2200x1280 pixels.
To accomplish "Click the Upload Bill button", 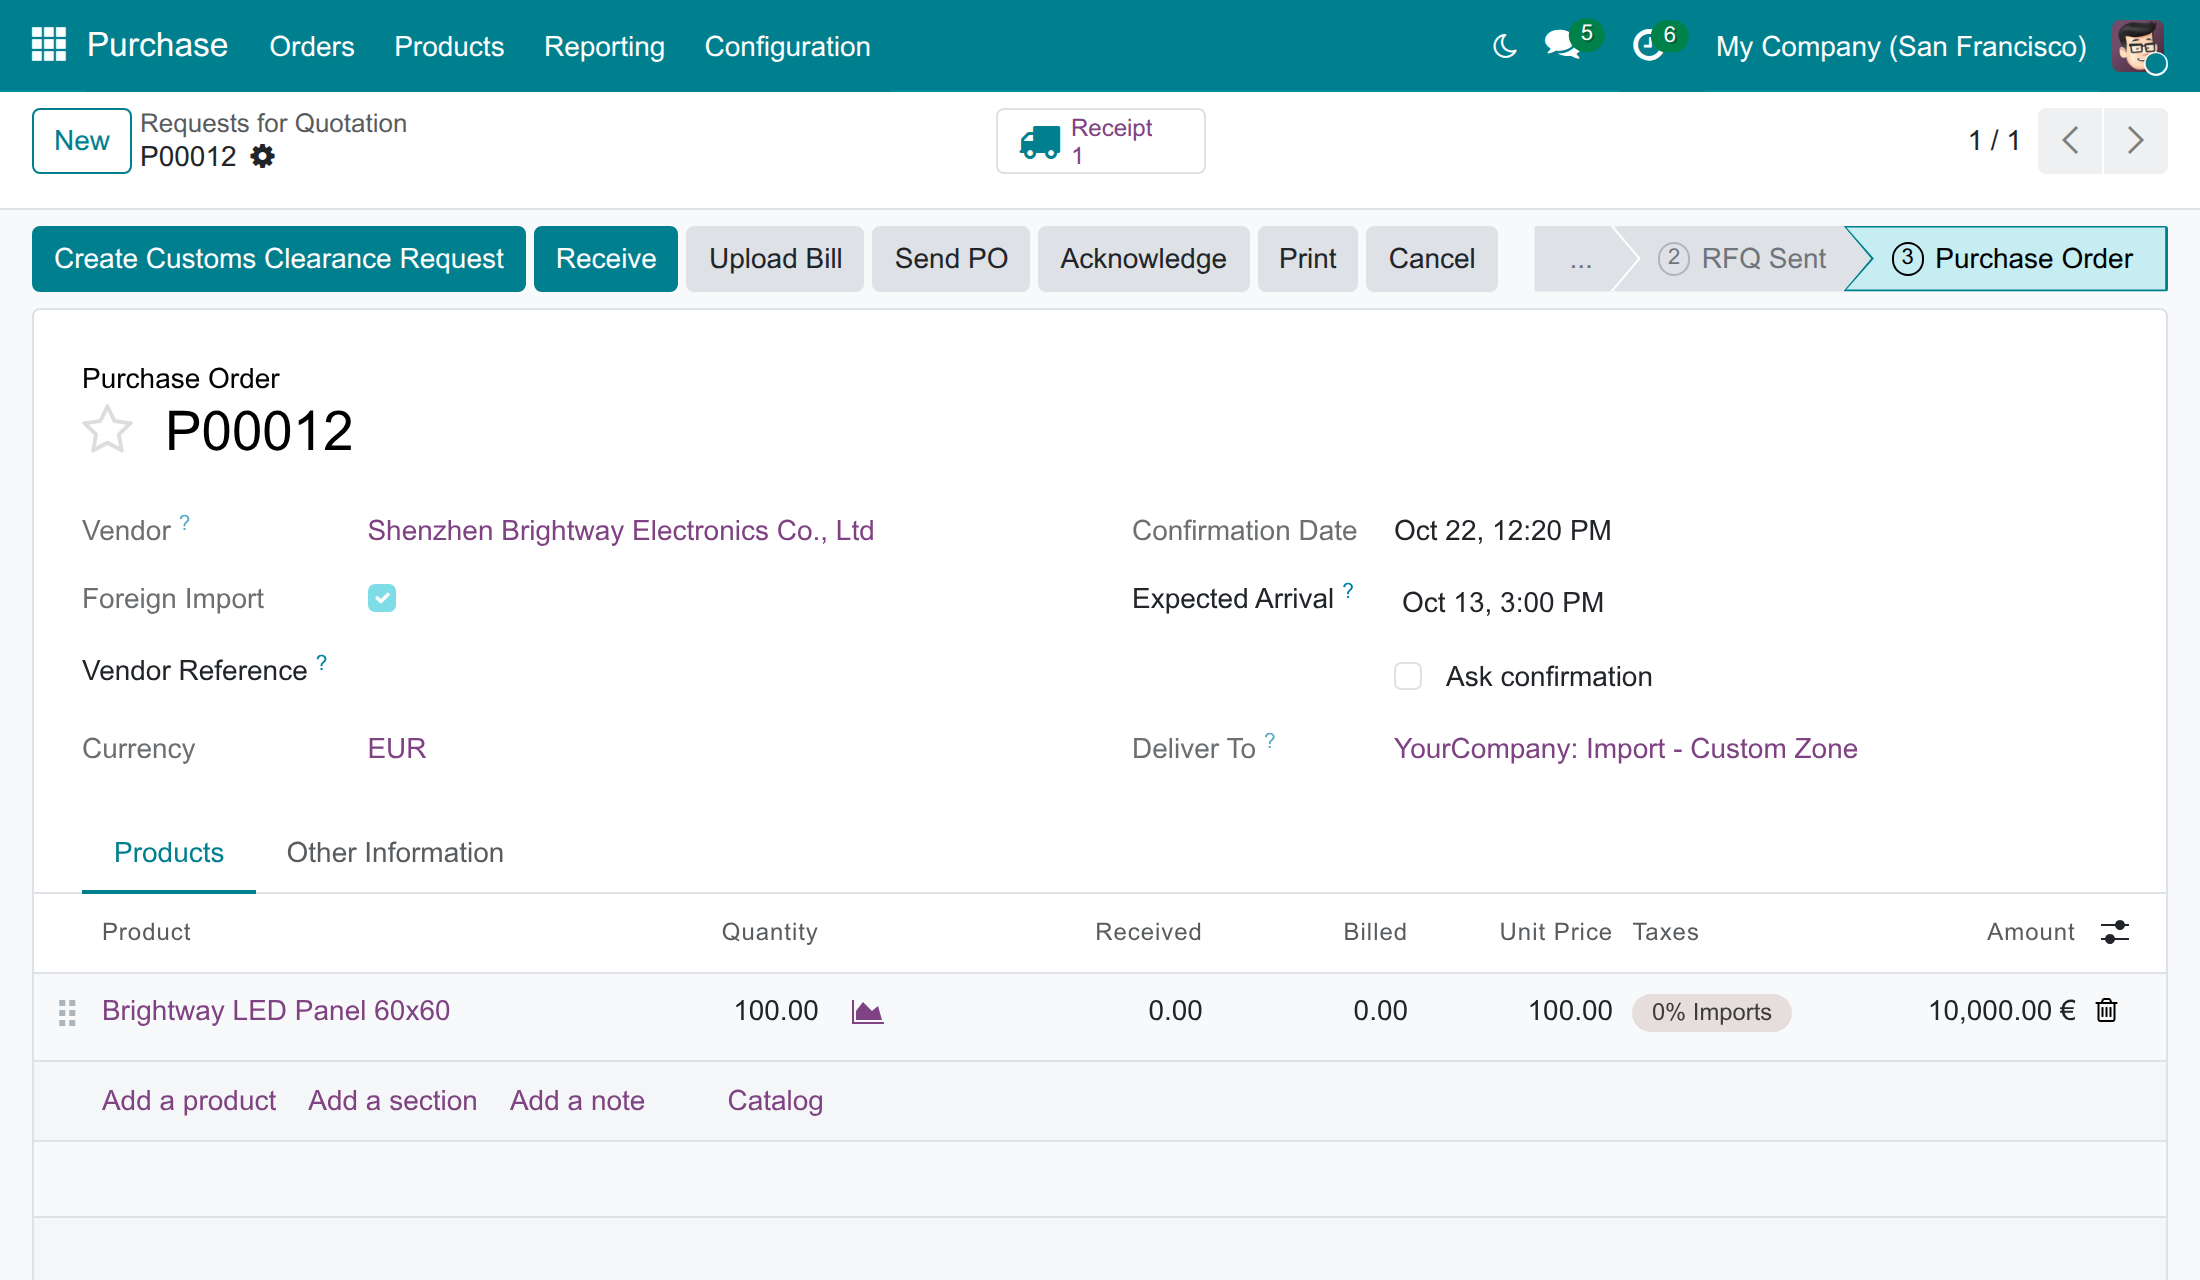I will [x=775, y=259].
